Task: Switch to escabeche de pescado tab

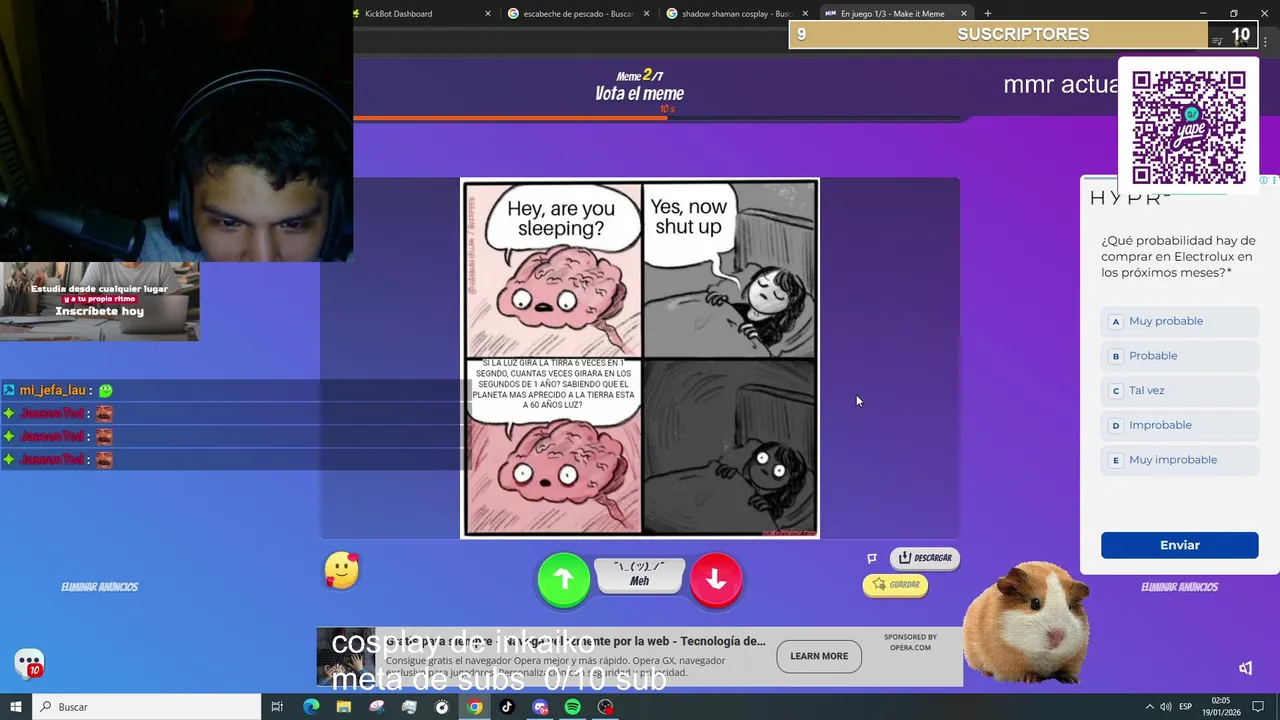Action: pyautogui.click(x=577, y=13)
